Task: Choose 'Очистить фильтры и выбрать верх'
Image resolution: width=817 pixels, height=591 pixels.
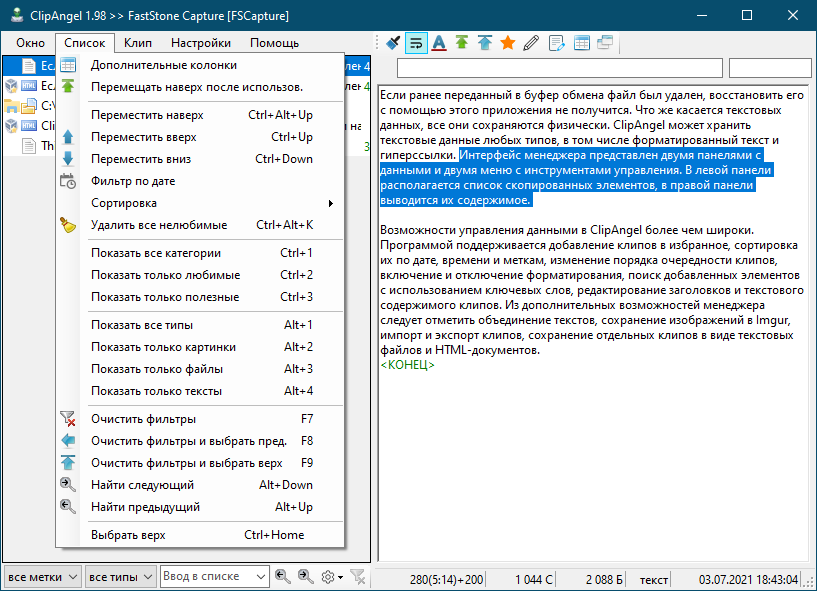Action: [200, 463]
